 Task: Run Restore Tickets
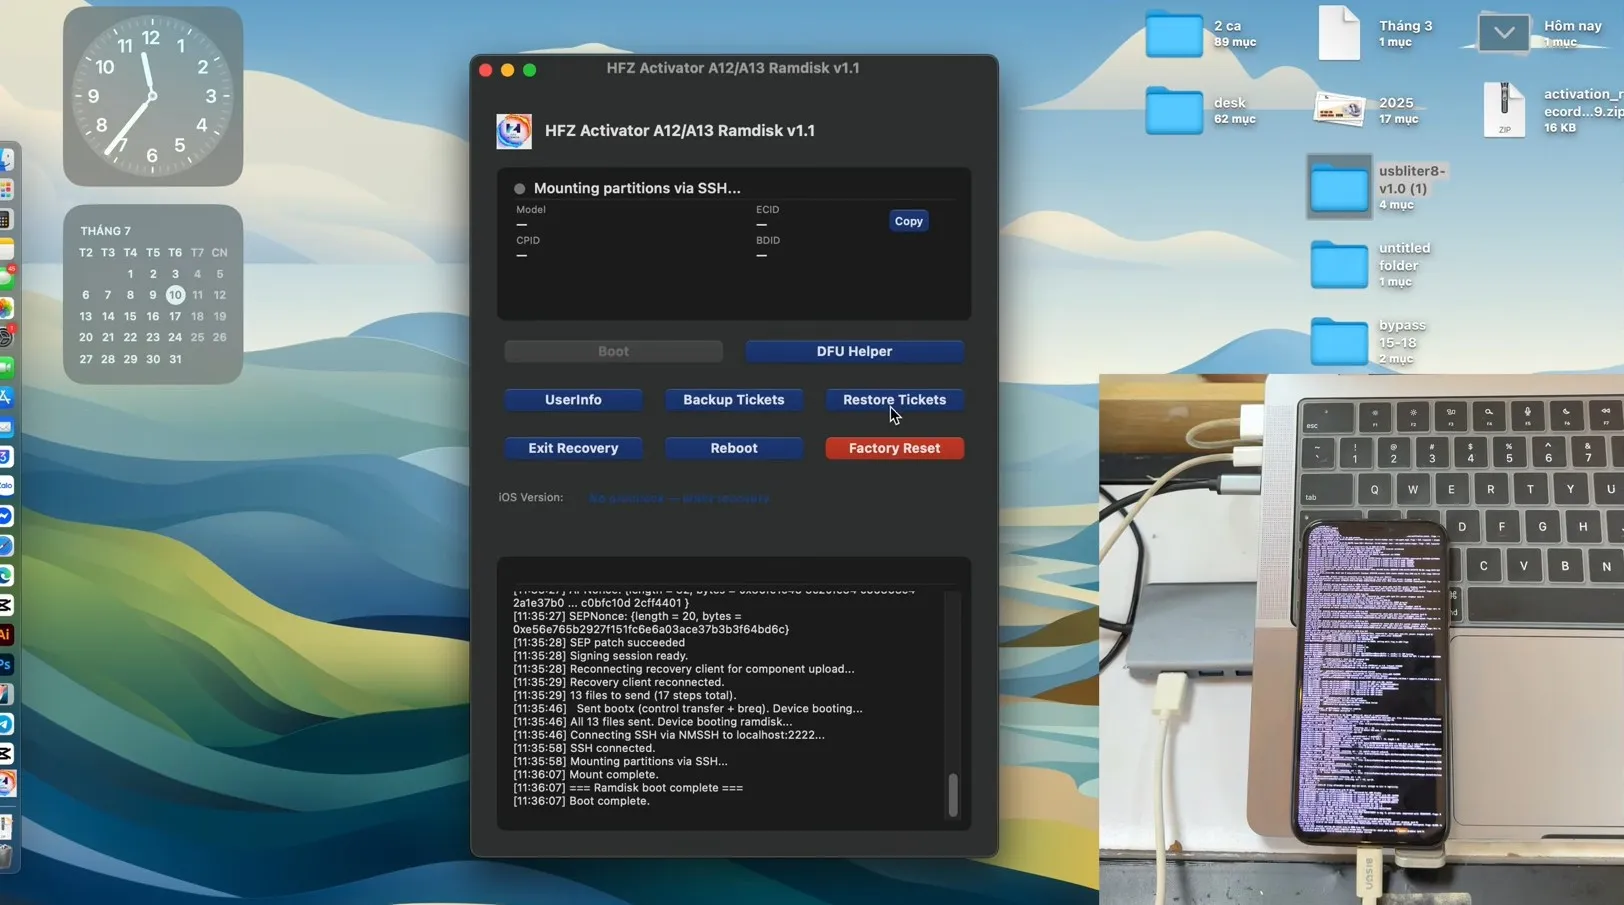click(894, 400)
